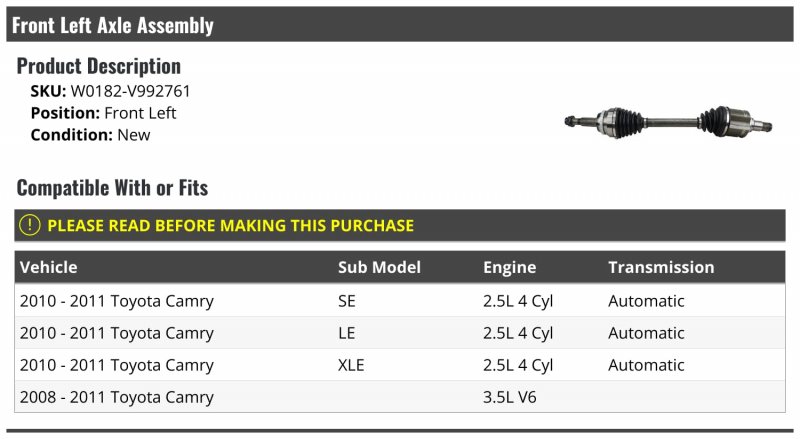Click the Product Description heading
Image resolution: width=800 pixels, height=439 pixels.
click(99, 66)
